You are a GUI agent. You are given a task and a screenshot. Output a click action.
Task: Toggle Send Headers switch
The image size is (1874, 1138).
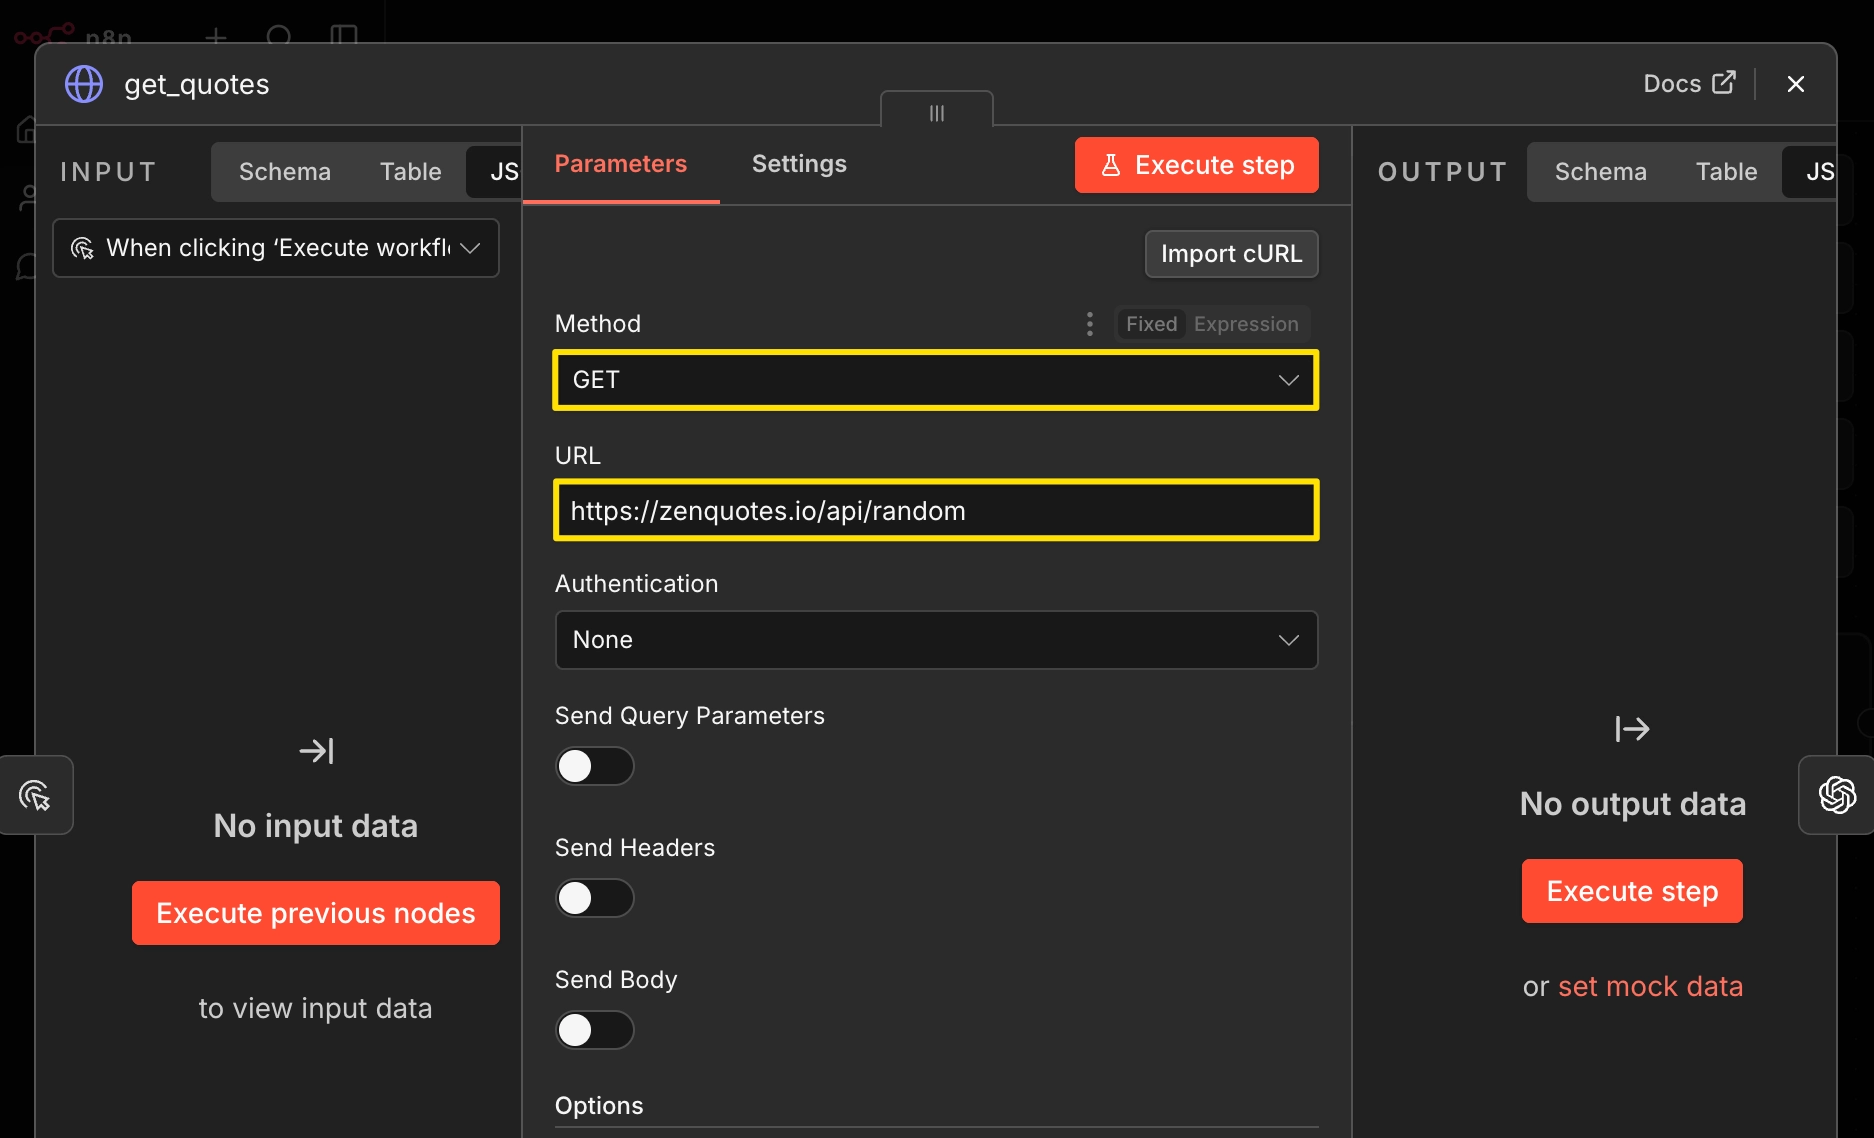click(x=595, y=898)
